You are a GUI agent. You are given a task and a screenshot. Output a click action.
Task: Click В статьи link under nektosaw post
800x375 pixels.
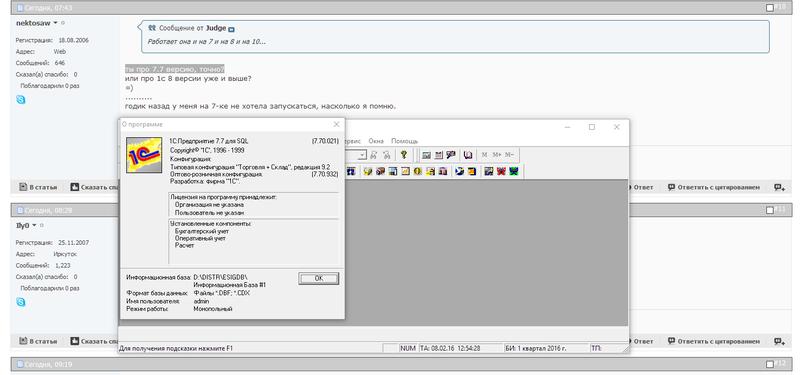pyautogui.click(x=38, y=187)
